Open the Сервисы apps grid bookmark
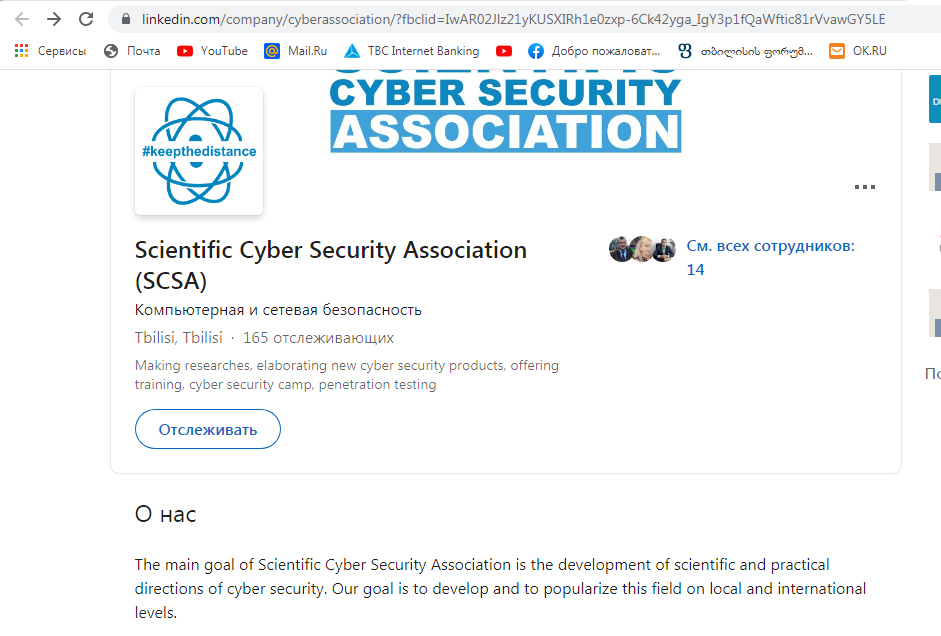This screenshot has width=941, height=636. [50, 51]
